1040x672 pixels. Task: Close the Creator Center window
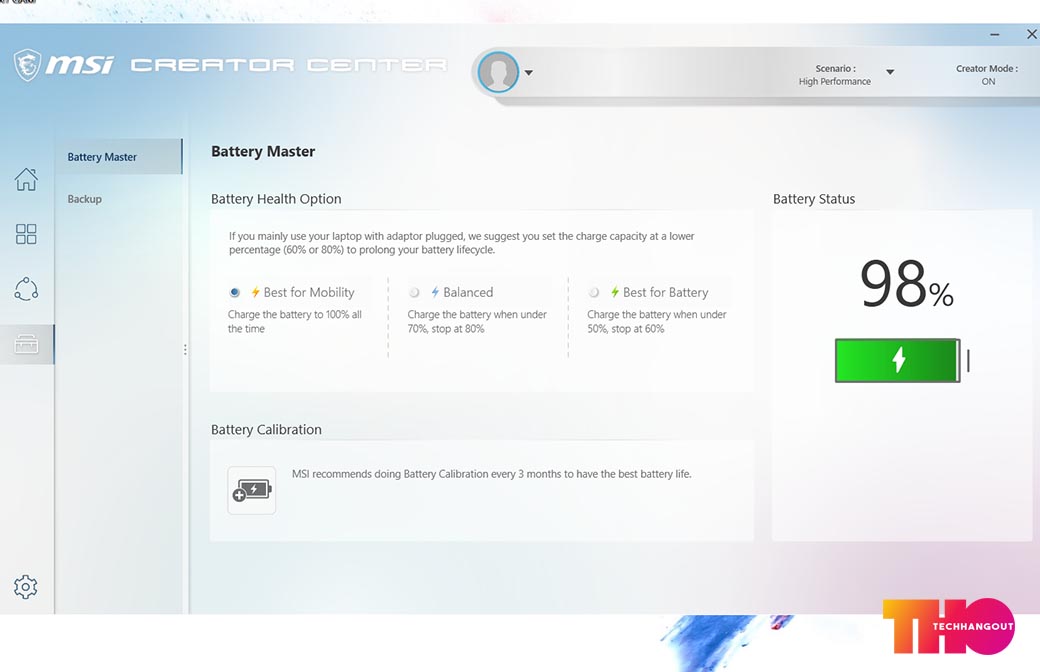(1031, 34)
